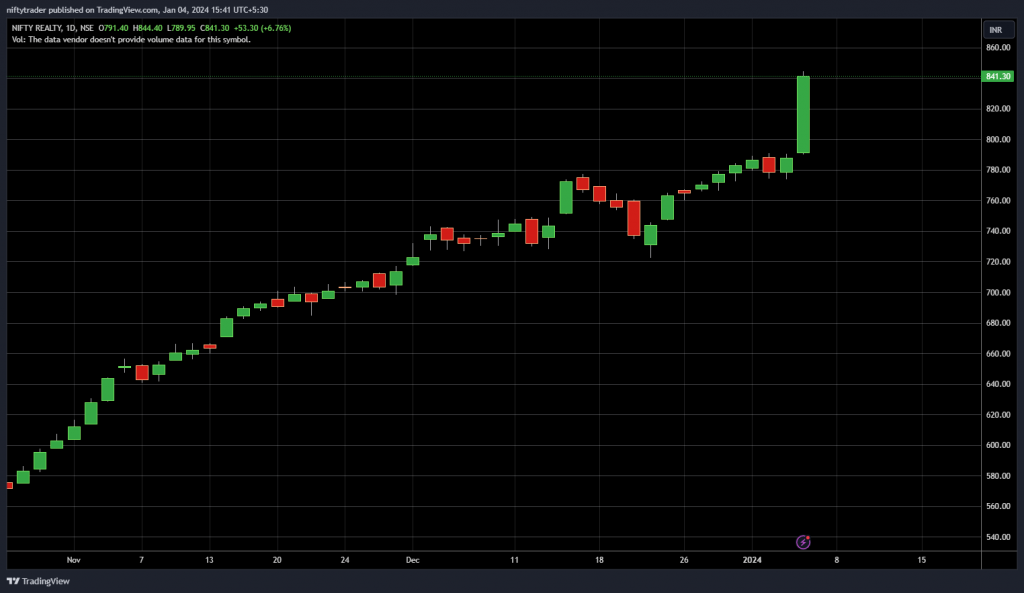Click the INR currency button
Screen dimensions: 1024x593
[x=998, y=30]
